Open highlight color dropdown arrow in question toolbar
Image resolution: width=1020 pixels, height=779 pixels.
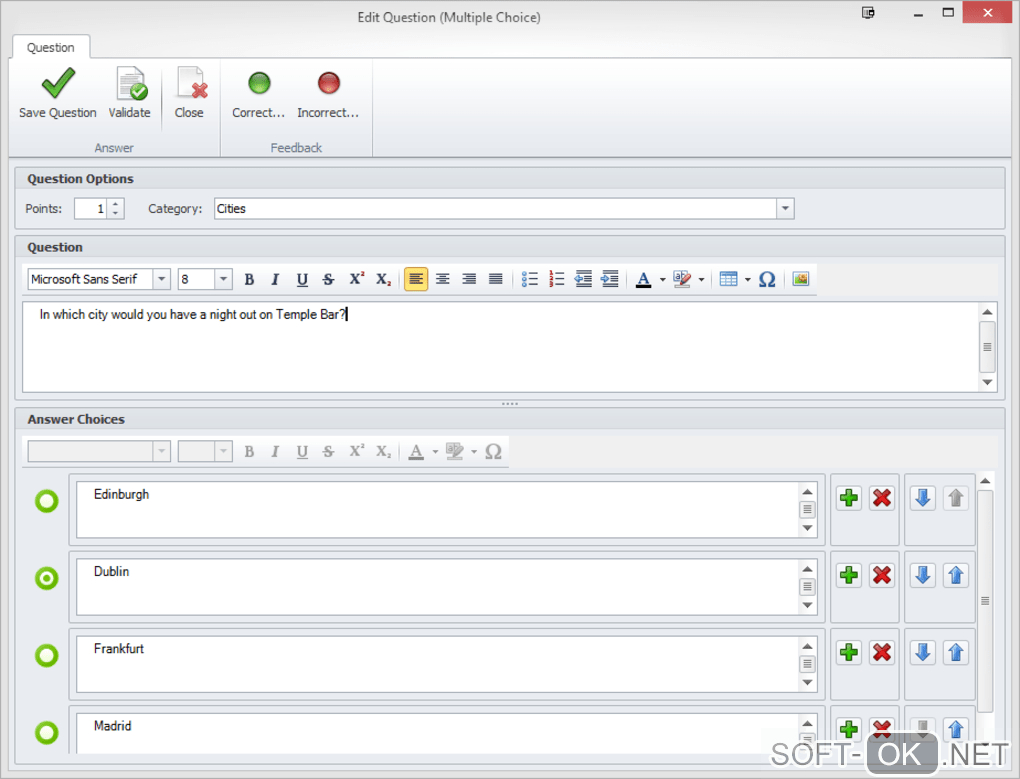tap(701, 280)
